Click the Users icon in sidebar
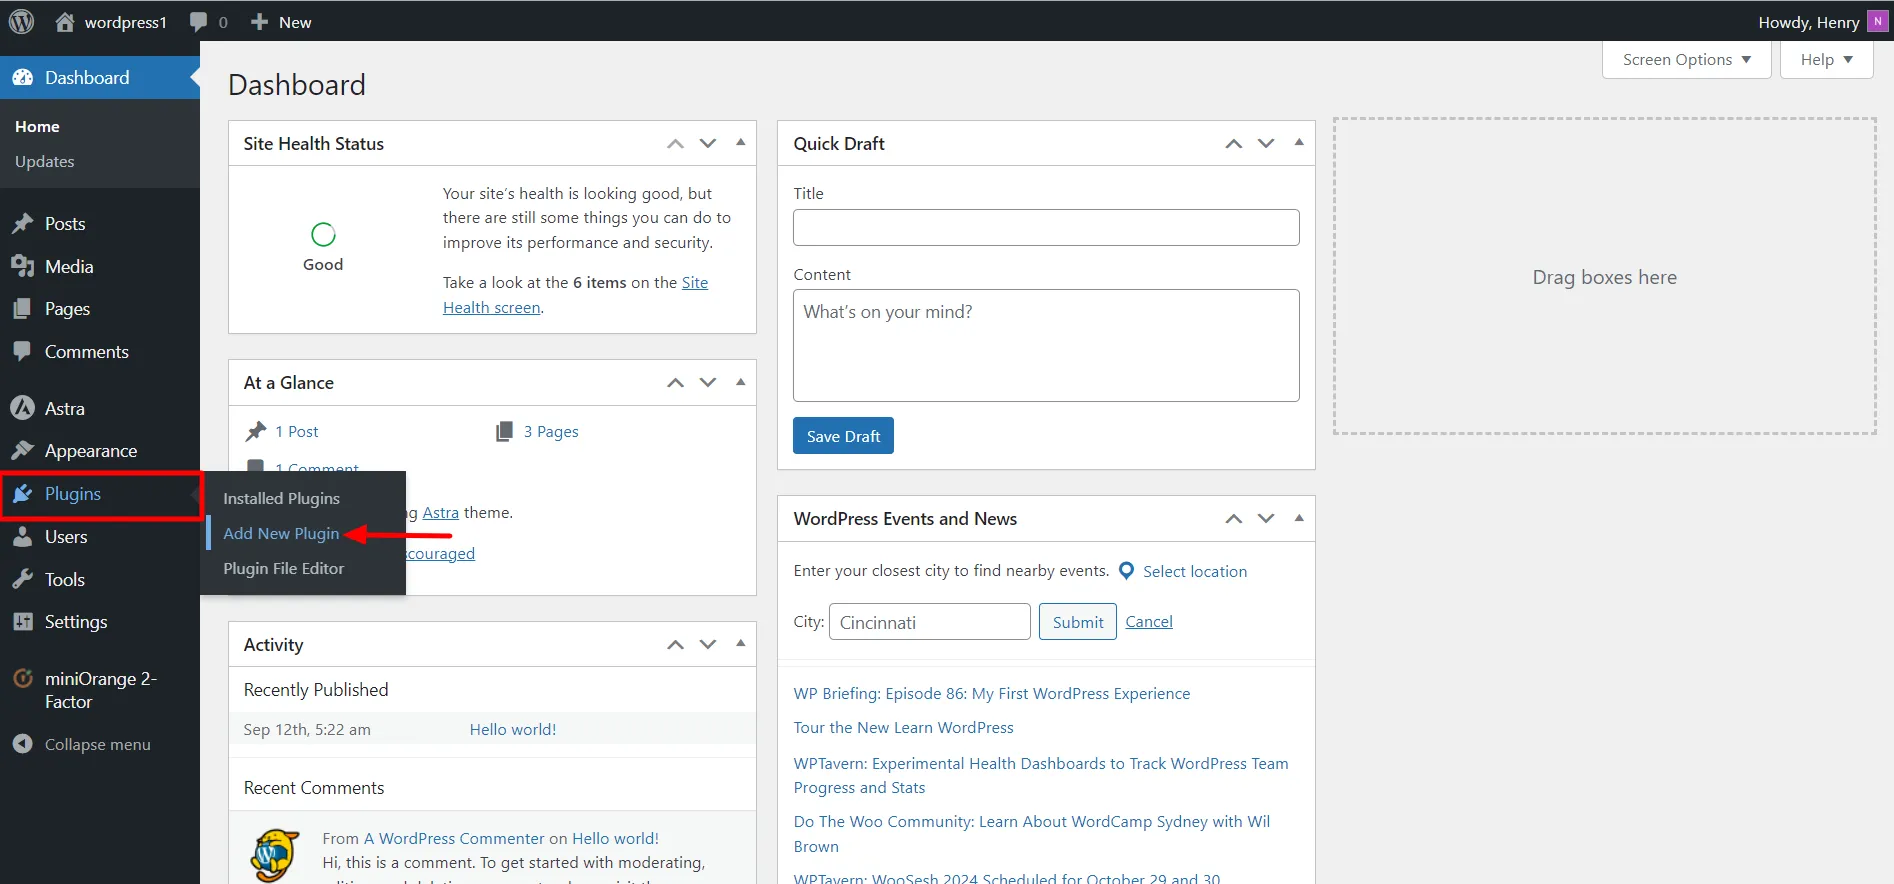 [x=22, y=536]
